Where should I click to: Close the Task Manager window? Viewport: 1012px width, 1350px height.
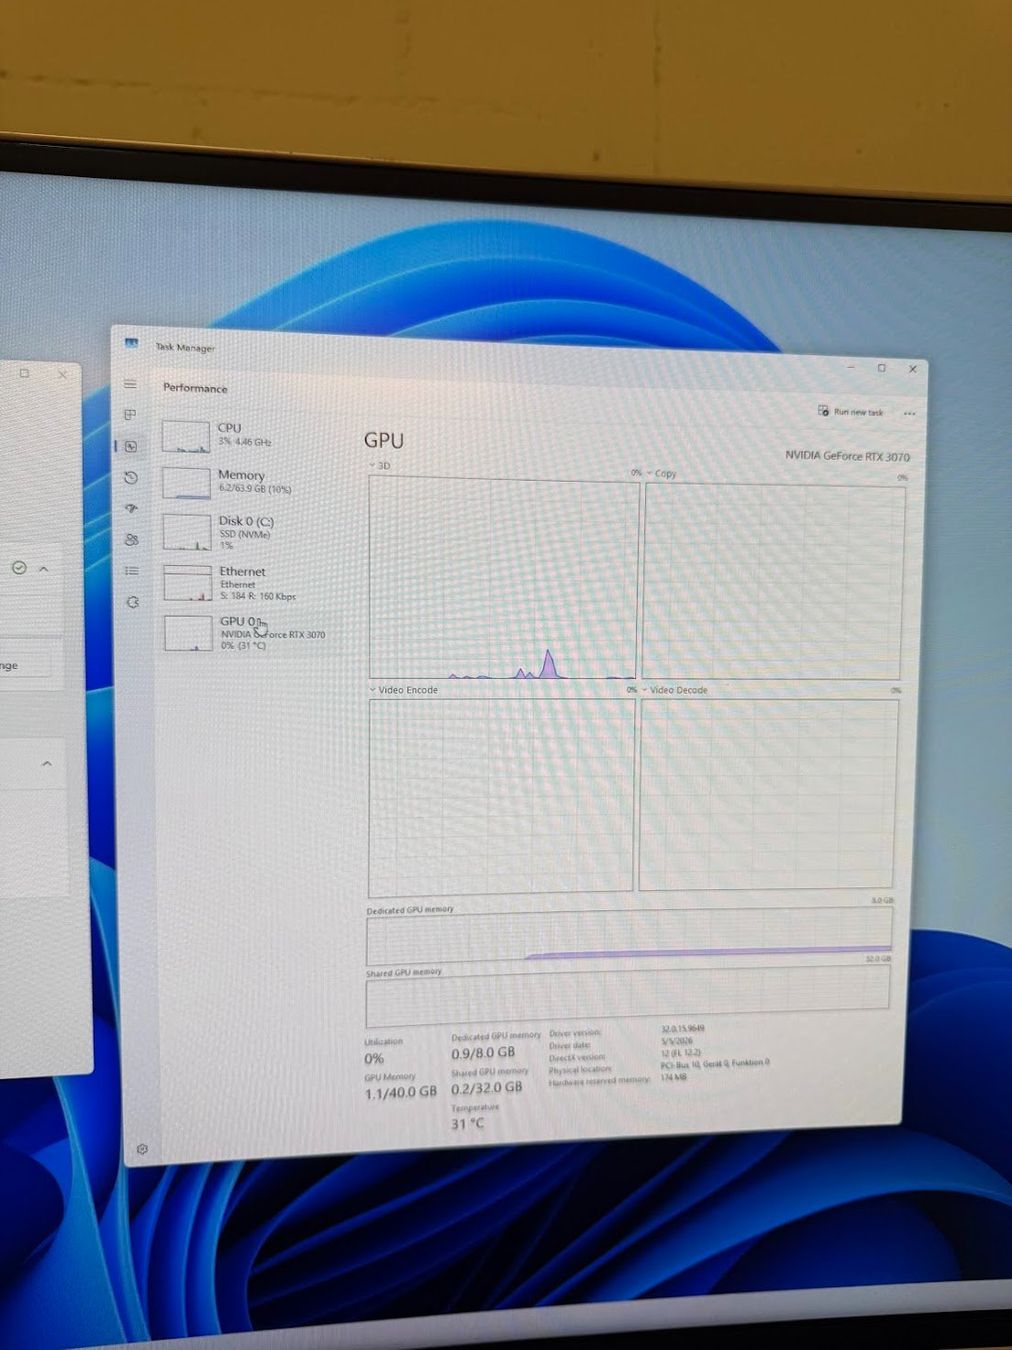tap(912, 369)
